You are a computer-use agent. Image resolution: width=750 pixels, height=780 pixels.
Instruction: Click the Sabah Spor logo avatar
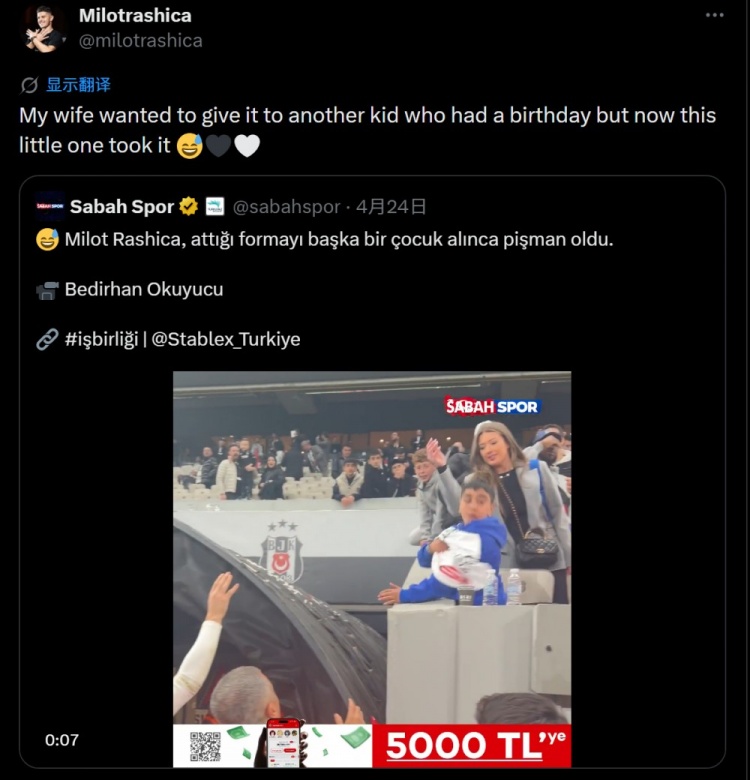point(49,207)
